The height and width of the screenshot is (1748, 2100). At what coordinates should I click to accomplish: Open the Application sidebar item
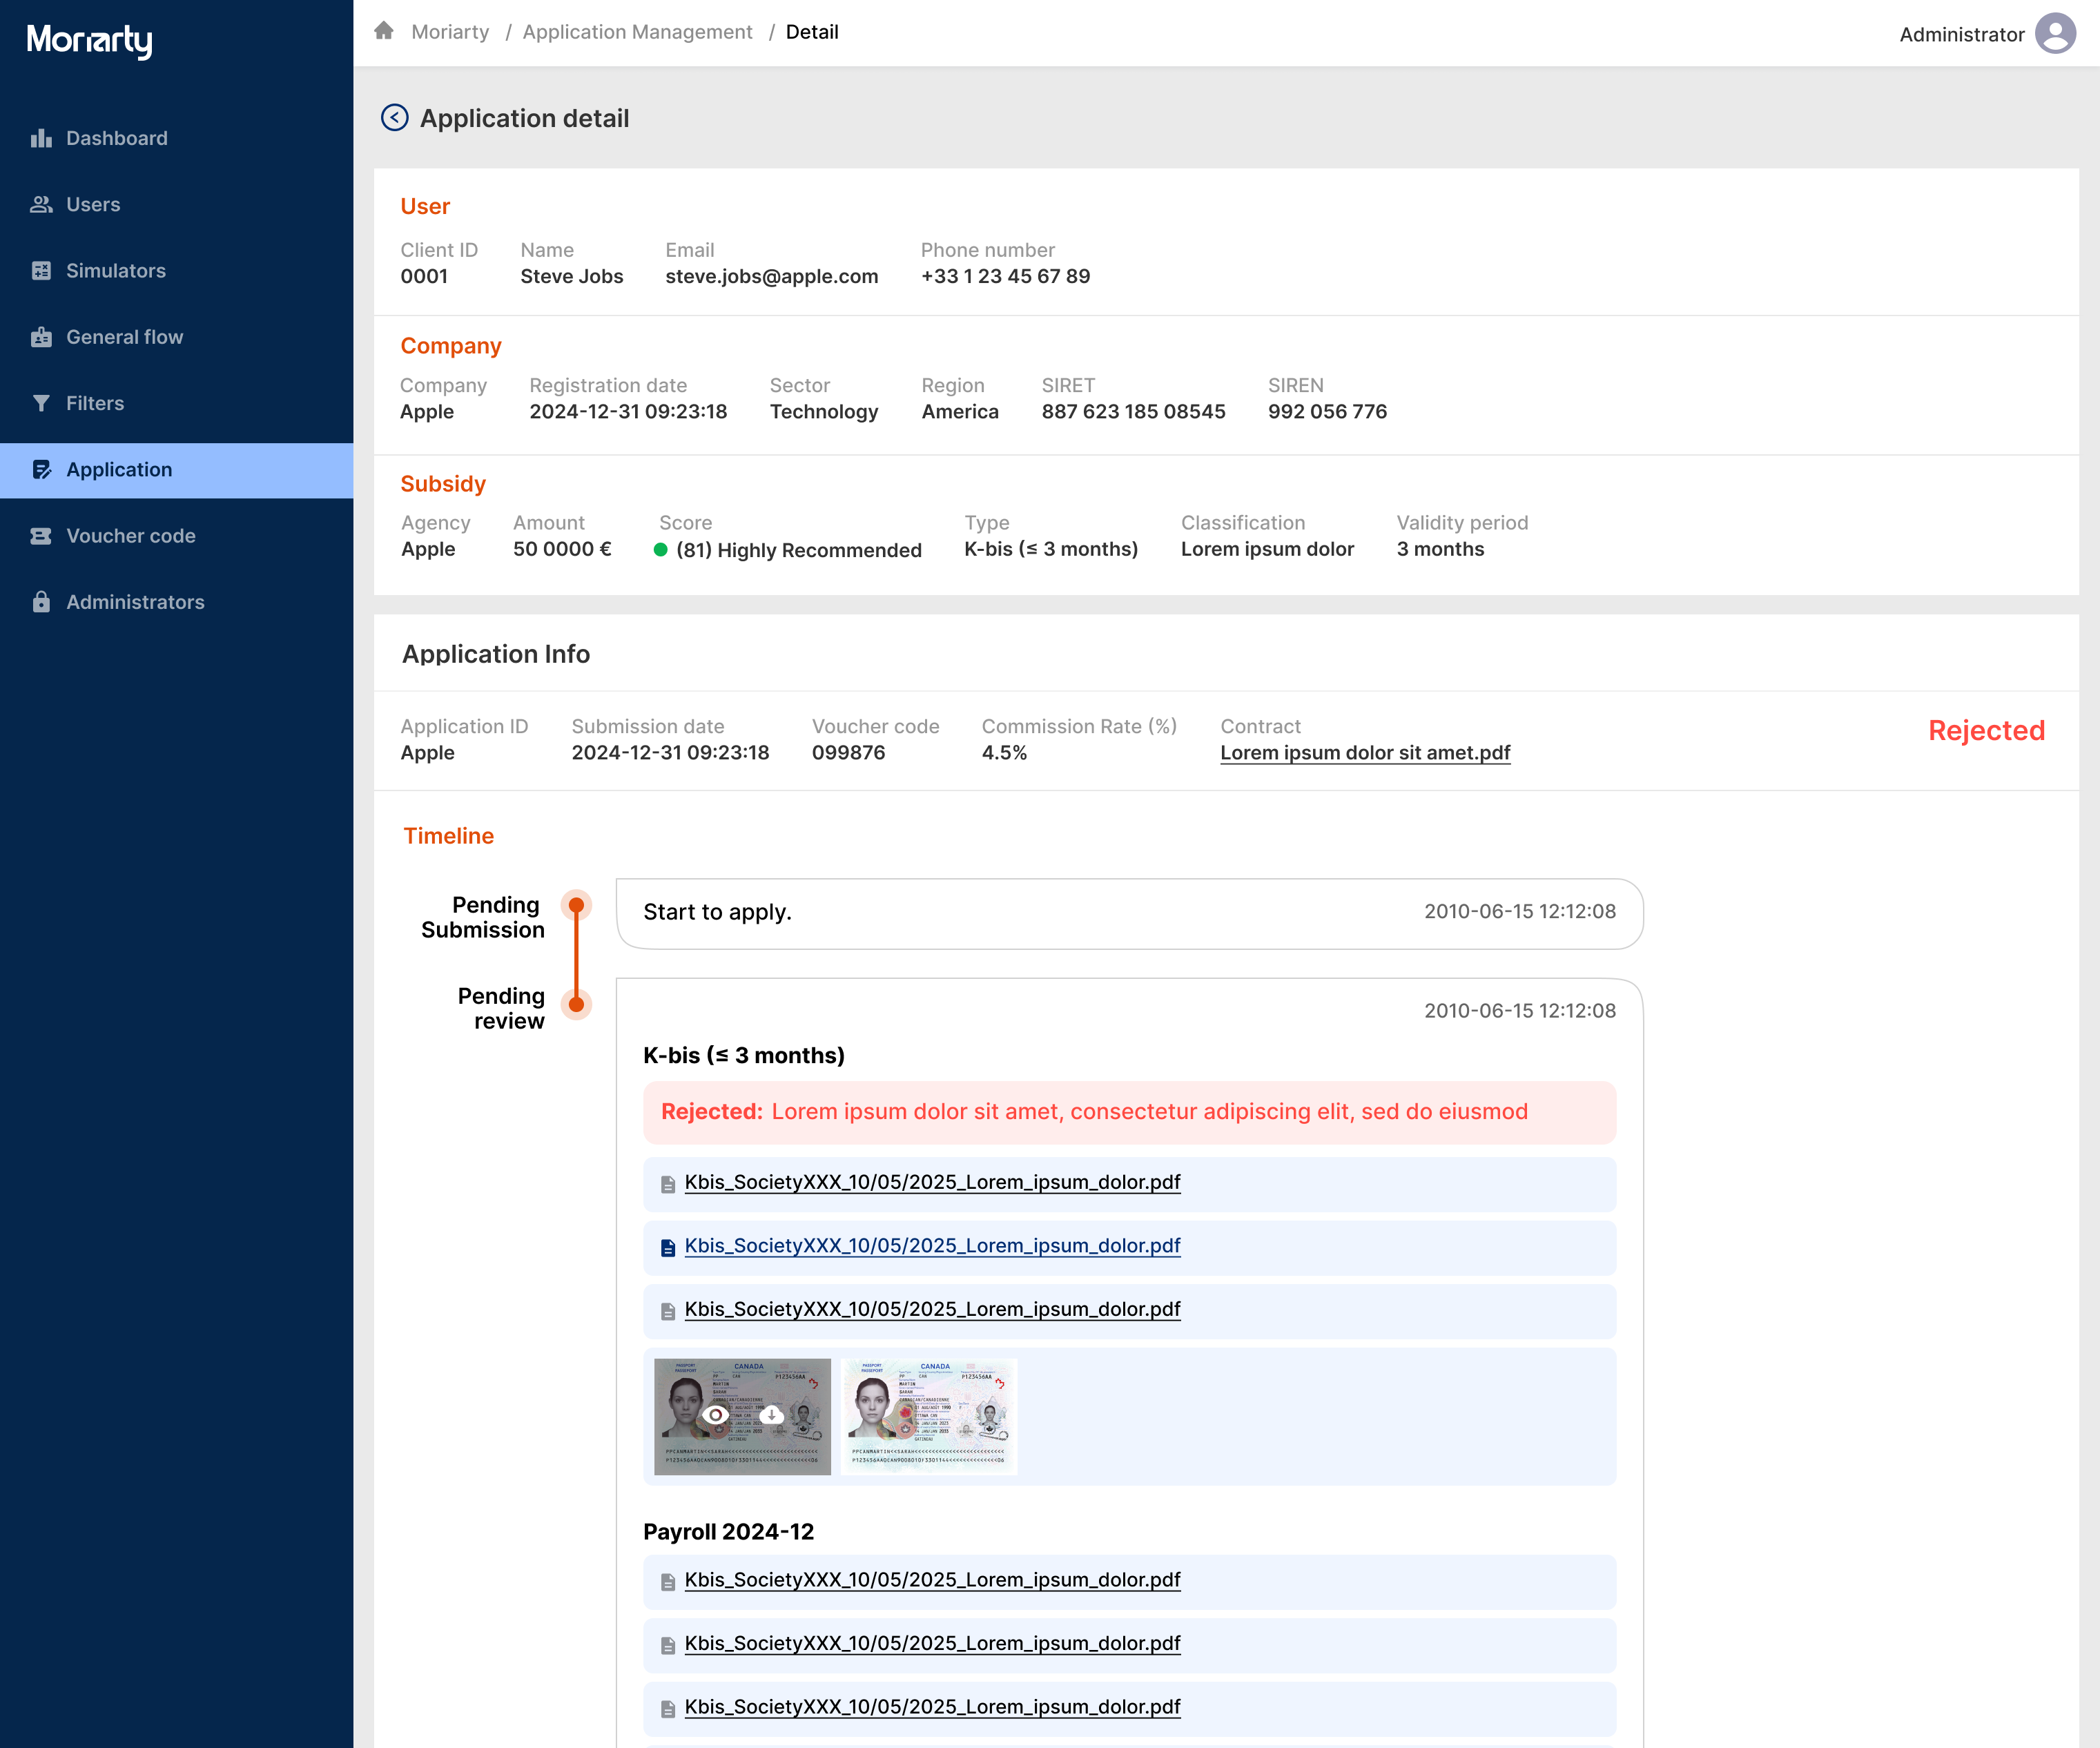click(x=119, y=470)
